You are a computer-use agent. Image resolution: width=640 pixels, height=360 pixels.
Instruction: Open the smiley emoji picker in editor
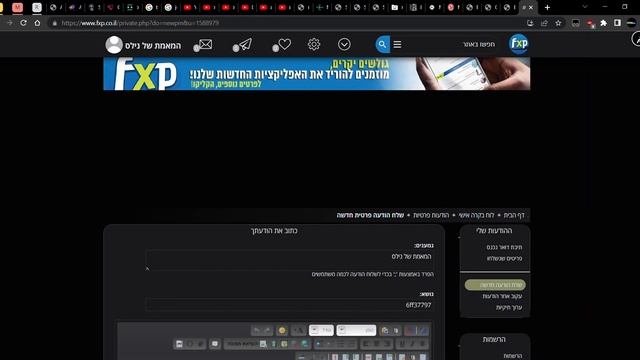(x=282, y=330)
